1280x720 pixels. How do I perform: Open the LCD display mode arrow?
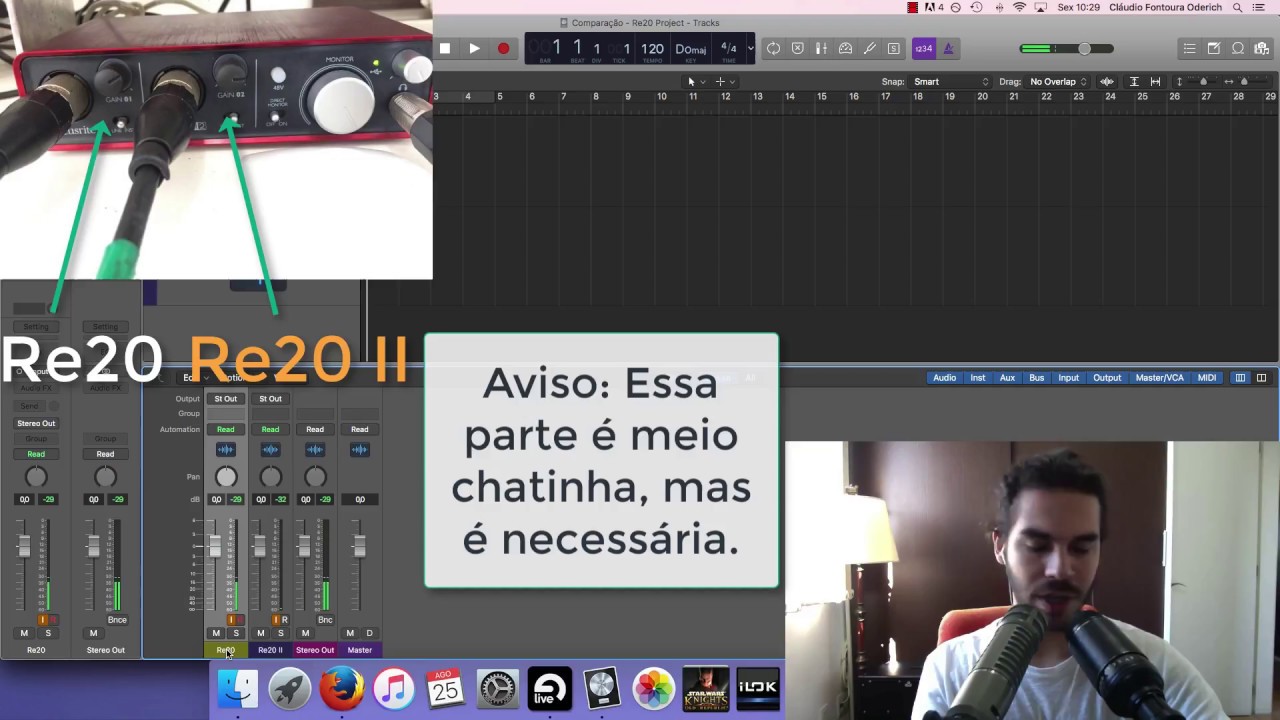point(750,48)
